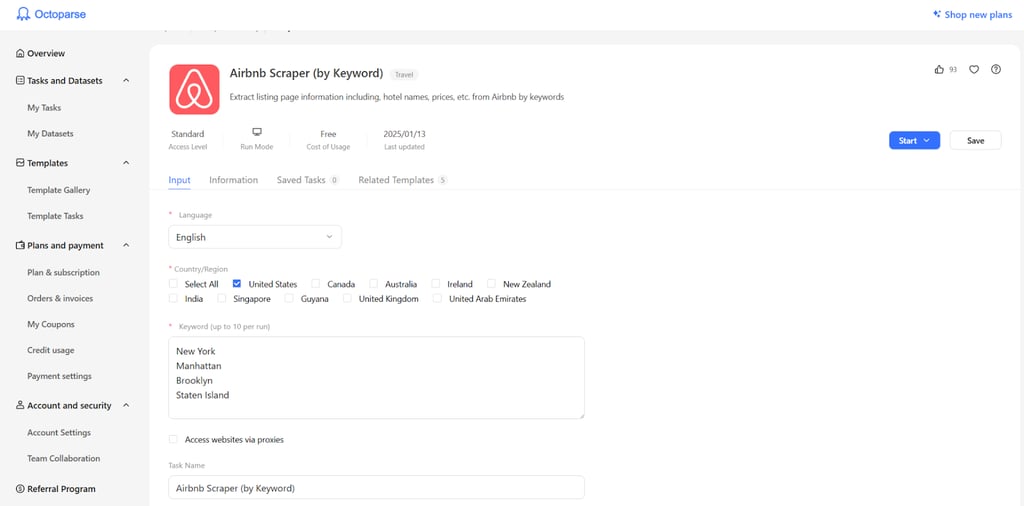Open the Related Templates tab
The image size is (1024, 506).
tap(403, 180)
